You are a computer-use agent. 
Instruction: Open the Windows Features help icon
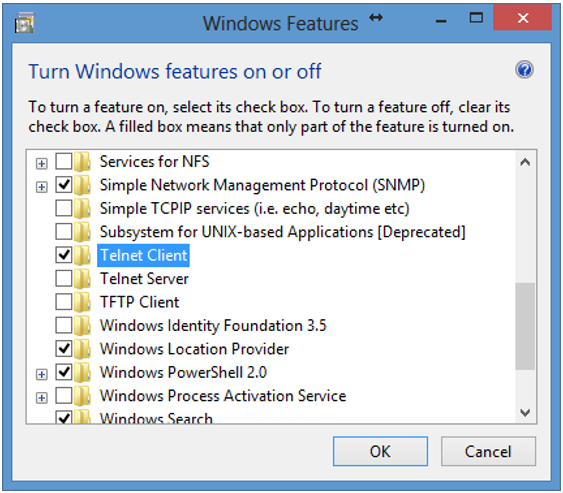[524, 70]
